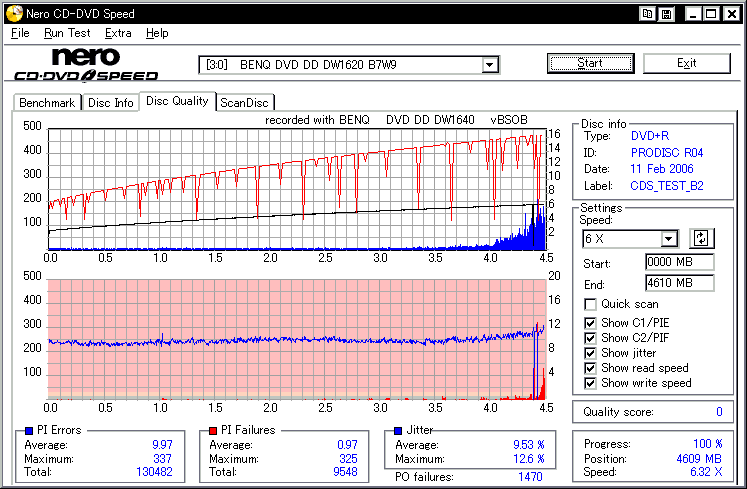
Task: Click the blue PI Errors legend square
Action: point(29,430)
